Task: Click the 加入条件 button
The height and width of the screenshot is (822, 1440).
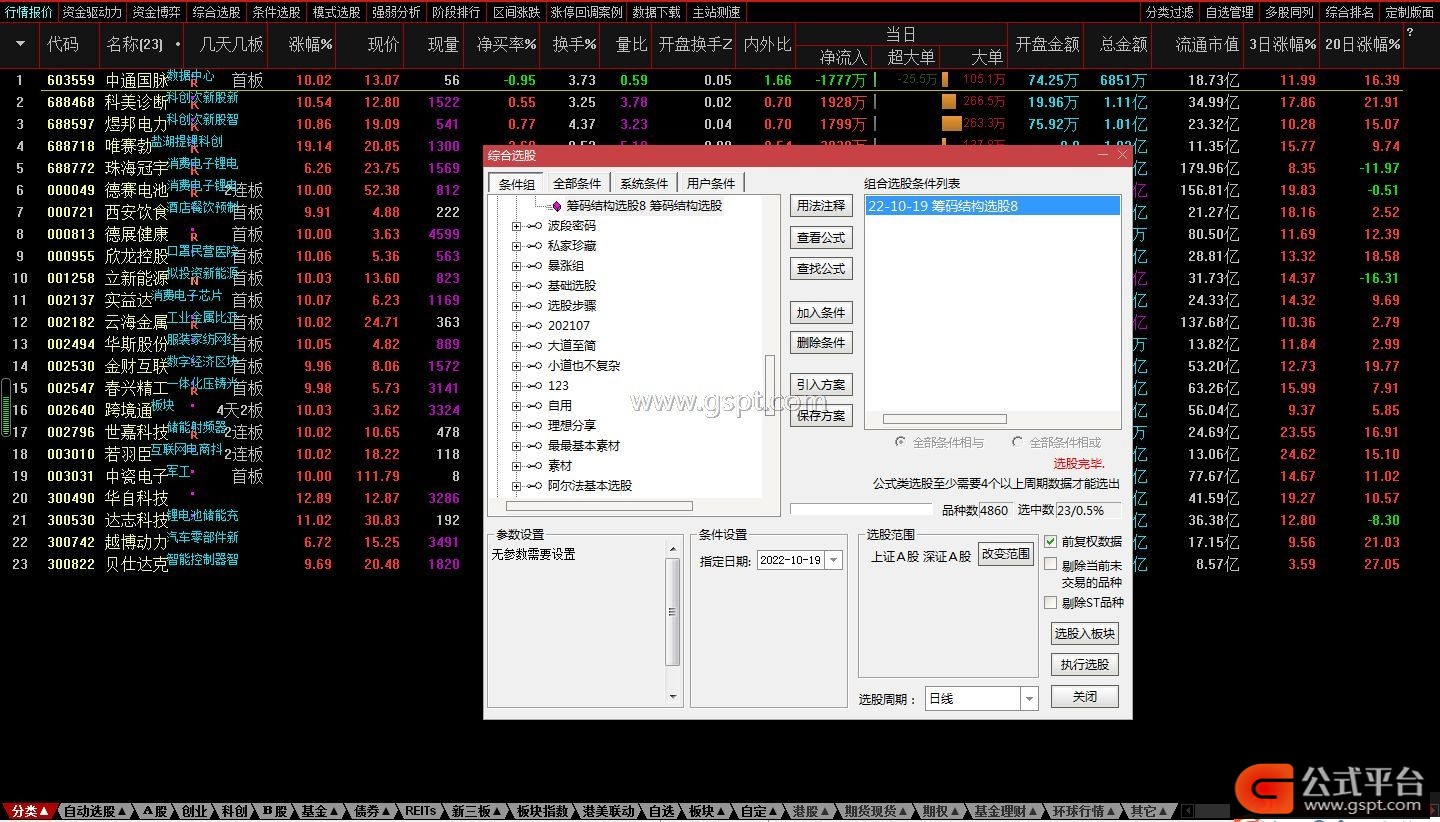Action: coord(821,313)
